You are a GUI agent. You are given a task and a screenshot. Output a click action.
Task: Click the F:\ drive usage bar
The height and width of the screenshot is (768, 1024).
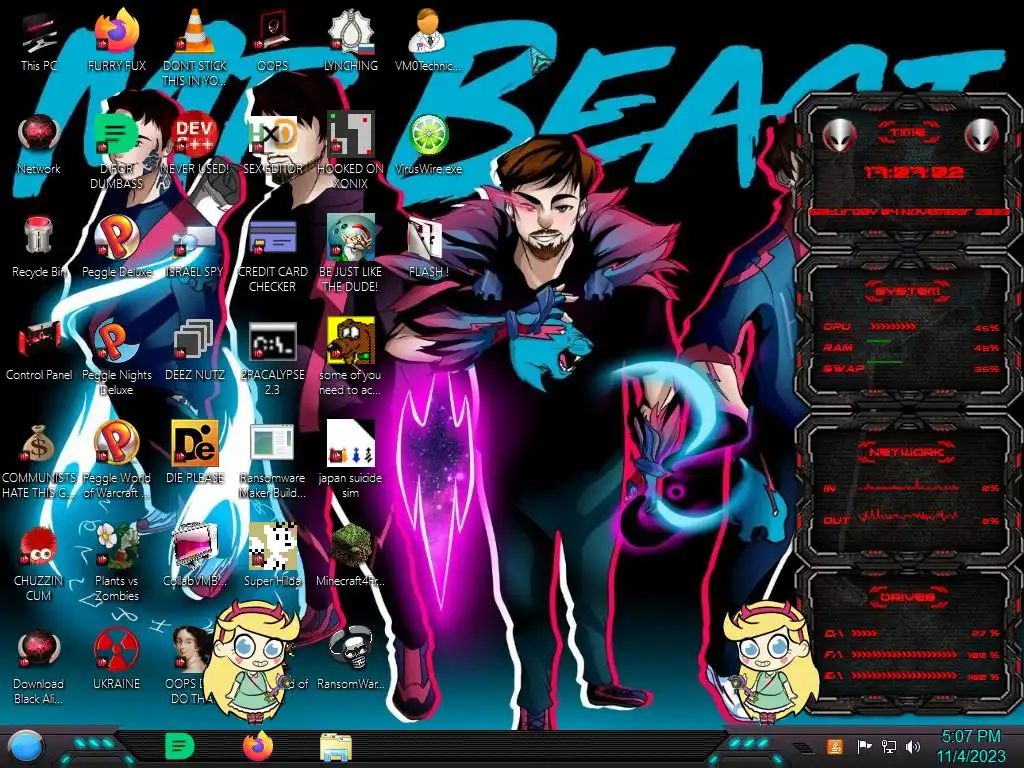(906, 654)
